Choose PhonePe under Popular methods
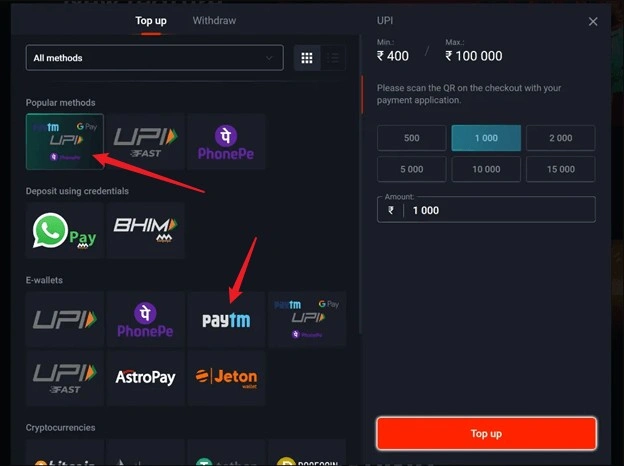Screen dimensions: 624x466 pyautogui.click(x=226, y=142)
